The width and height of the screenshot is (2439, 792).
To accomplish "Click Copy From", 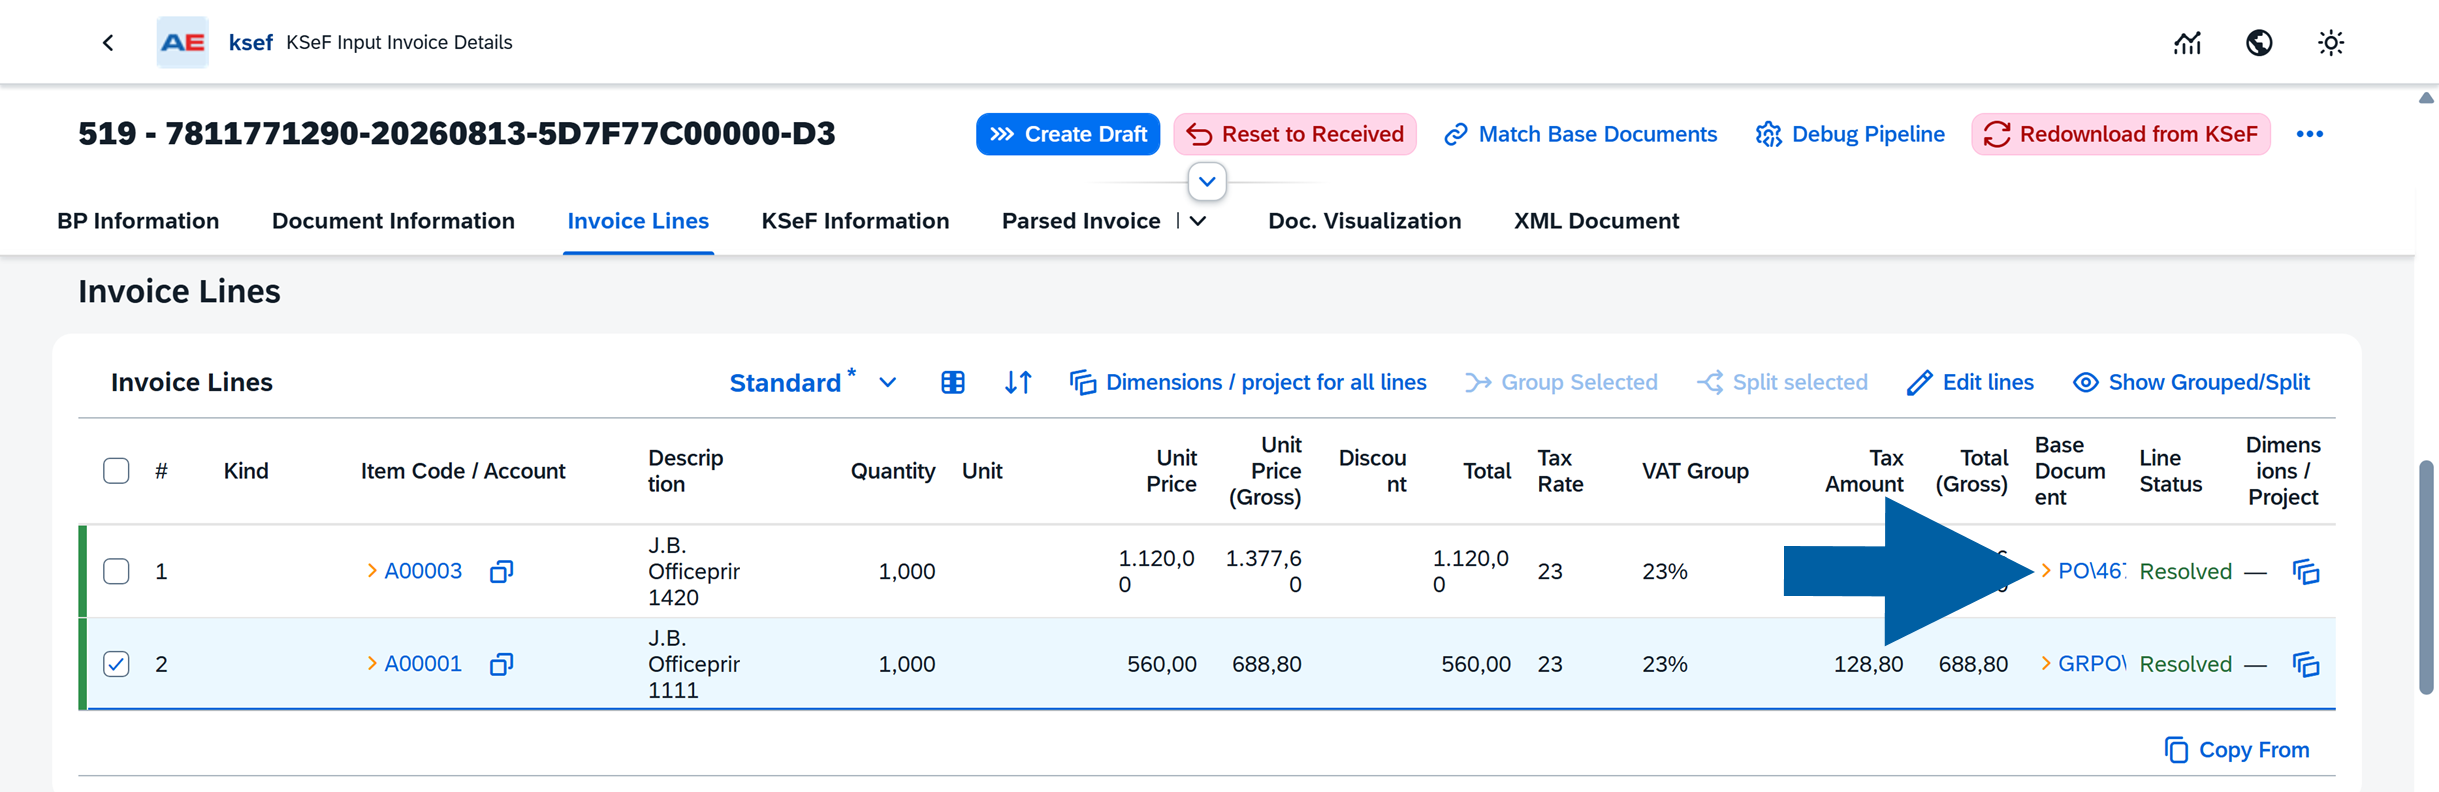I will pyautogui.click(x=2237, y=749).
